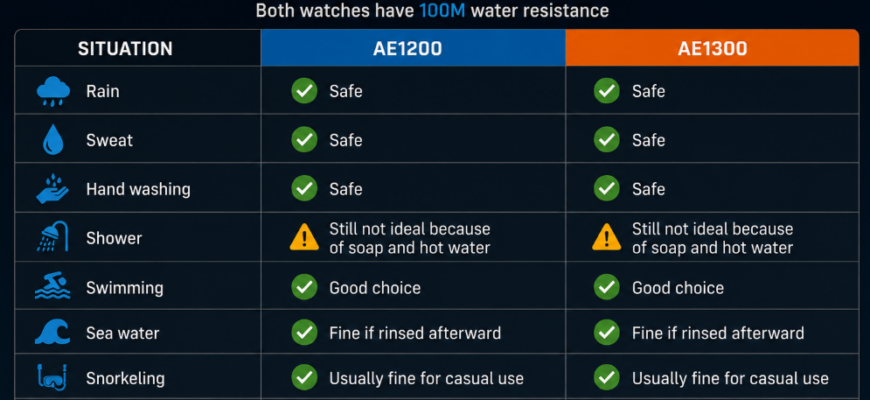Click the AE1200 rain green checkmark

click(x=305, y=91)
